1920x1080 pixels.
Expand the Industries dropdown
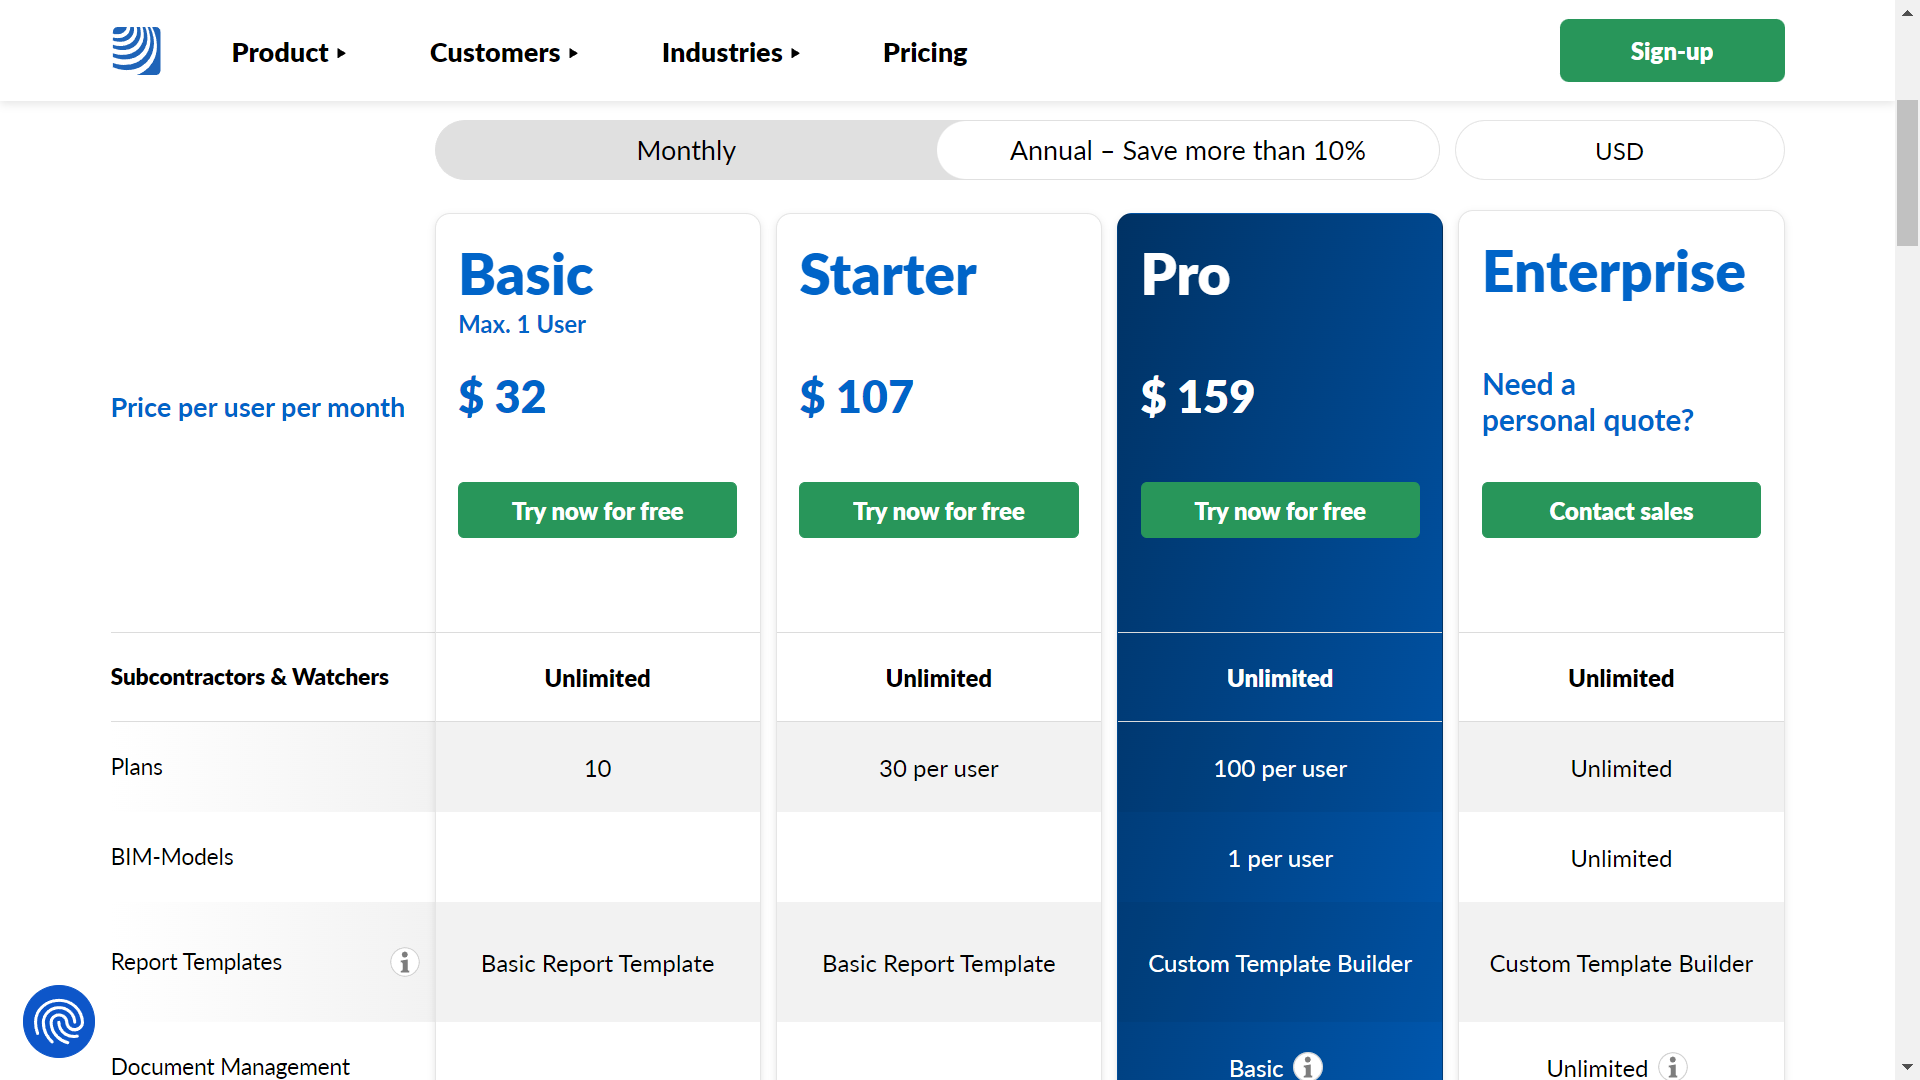733,53
